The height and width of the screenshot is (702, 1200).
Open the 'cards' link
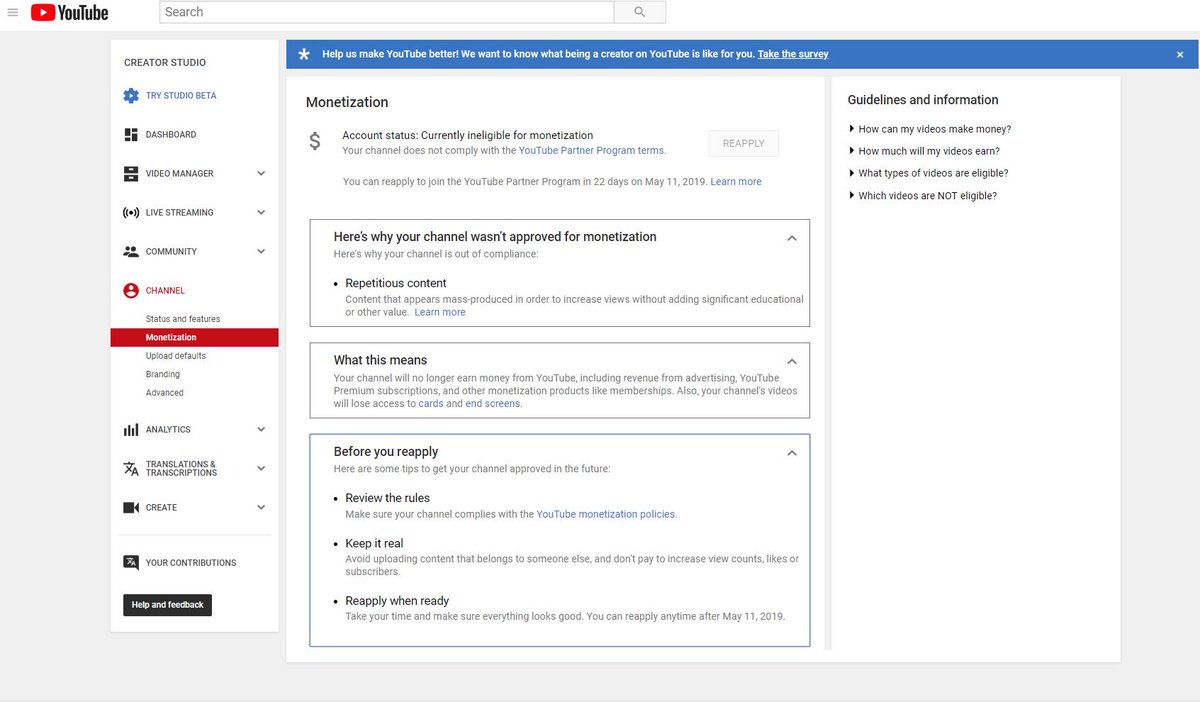click(431, 404)
